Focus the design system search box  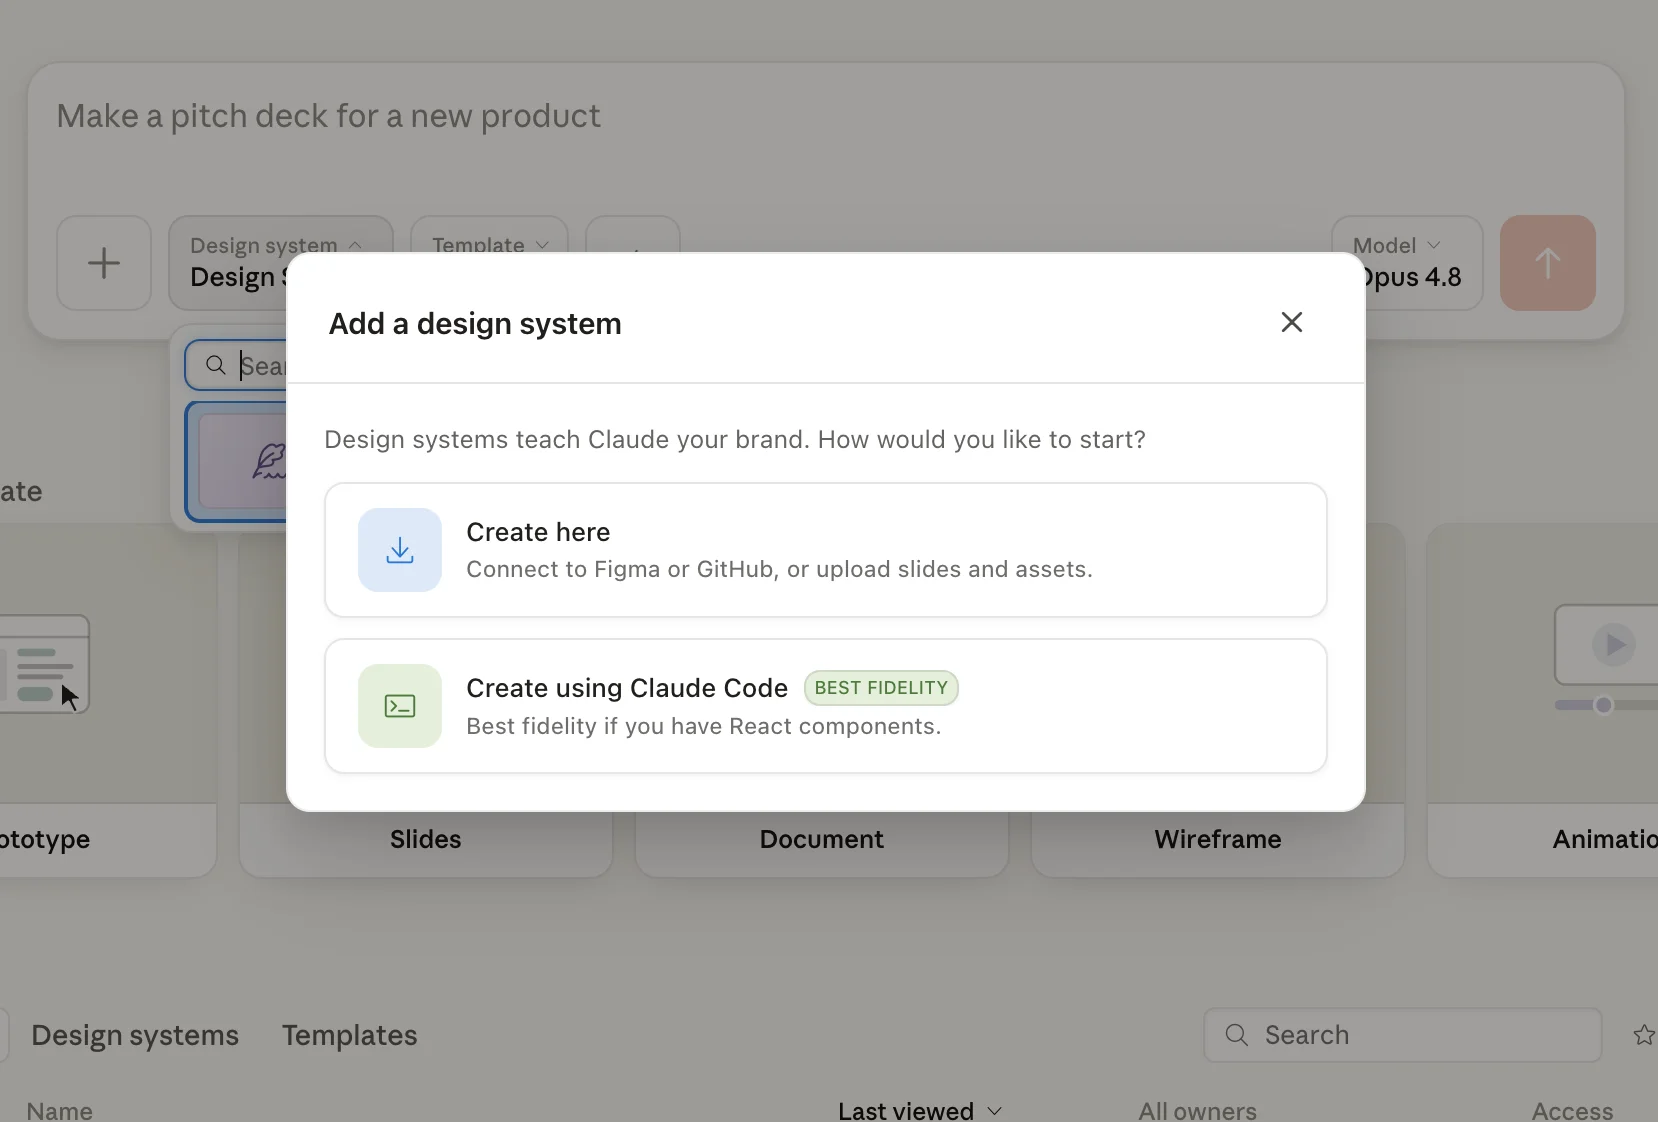[x=237, y=366]
